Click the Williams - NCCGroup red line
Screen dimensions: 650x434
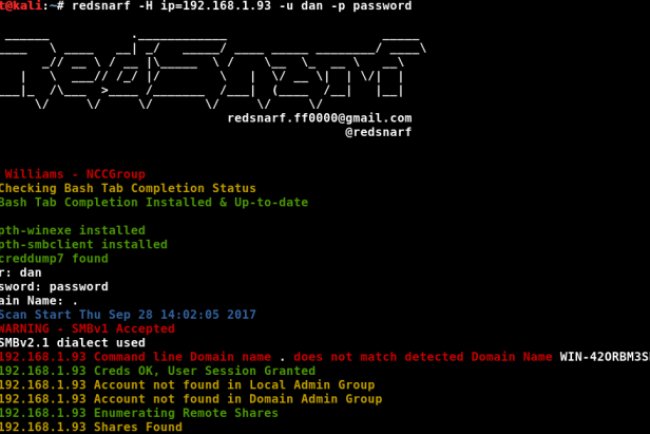click(x=75, y=174)
